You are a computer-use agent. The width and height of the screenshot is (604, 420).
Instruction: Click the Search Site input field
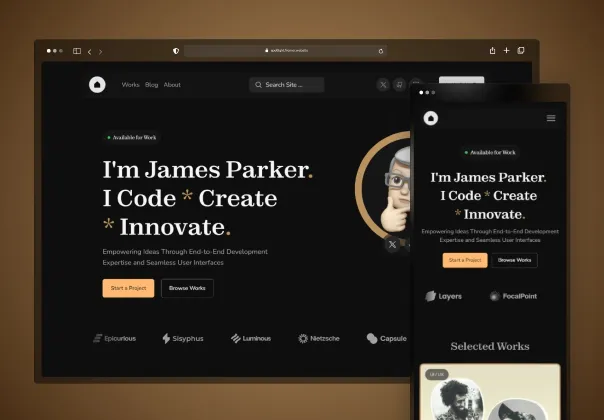(287, 85)
